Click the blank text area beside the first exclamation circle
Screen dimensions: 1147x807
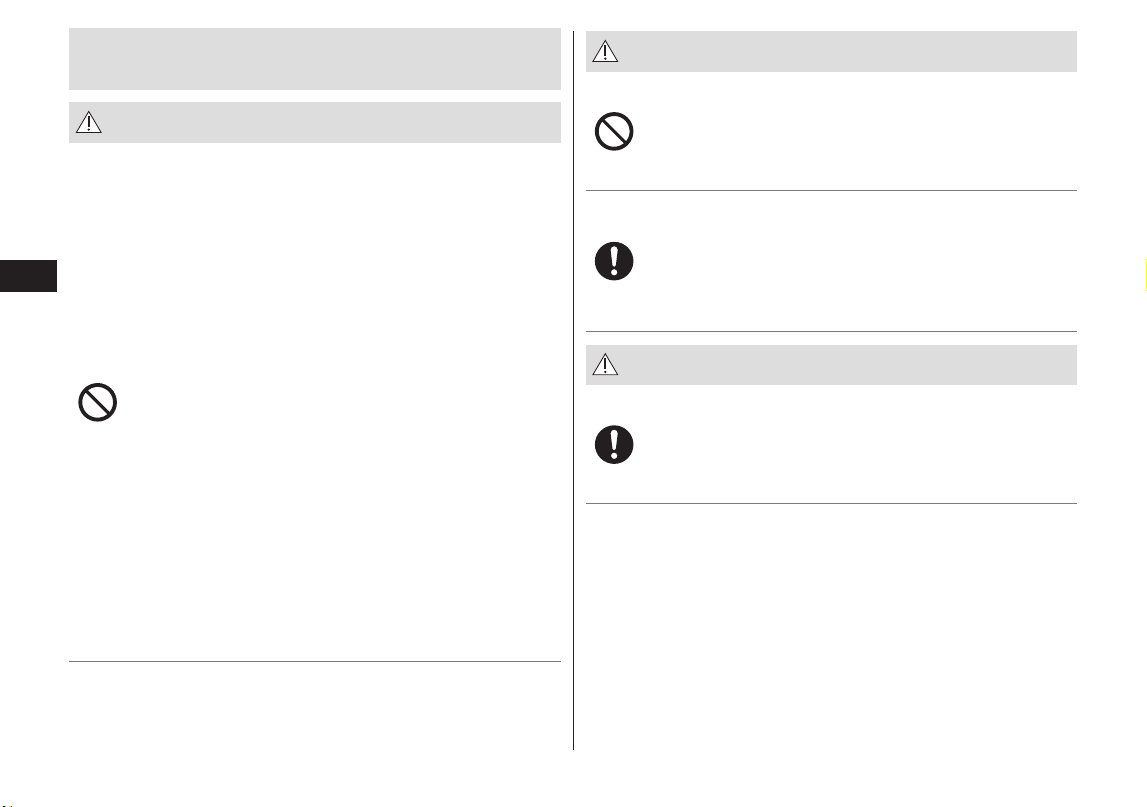860,261
